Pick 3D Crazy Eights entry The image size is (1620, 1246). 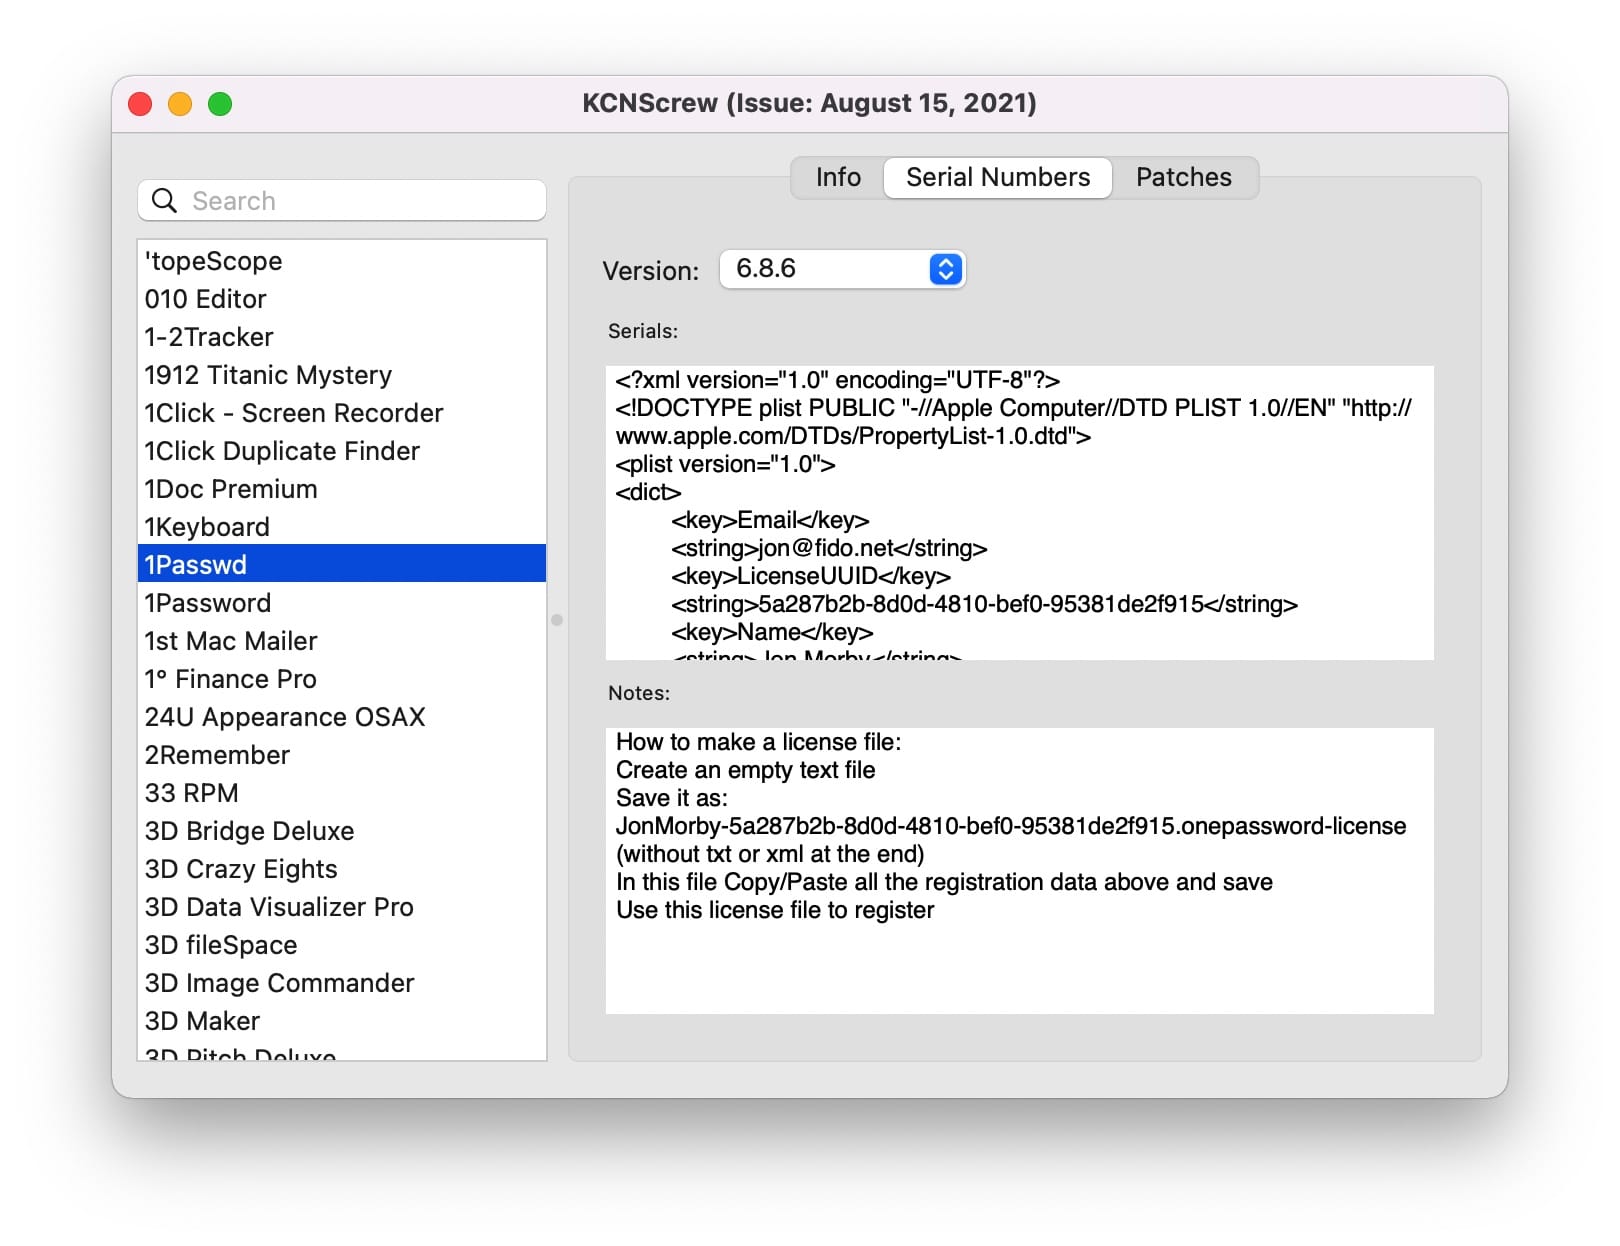342,869
